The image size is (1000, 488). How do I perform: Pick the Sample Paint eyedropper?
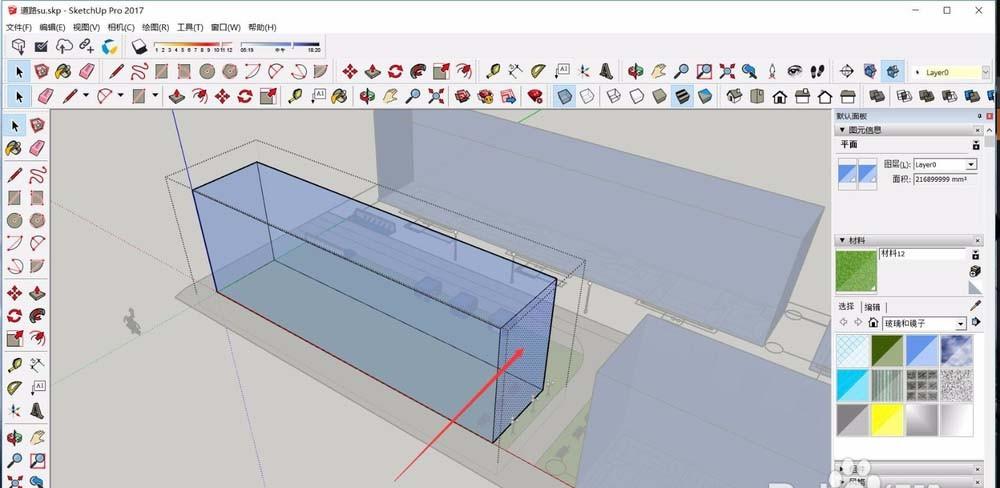[x=975, y=306]
